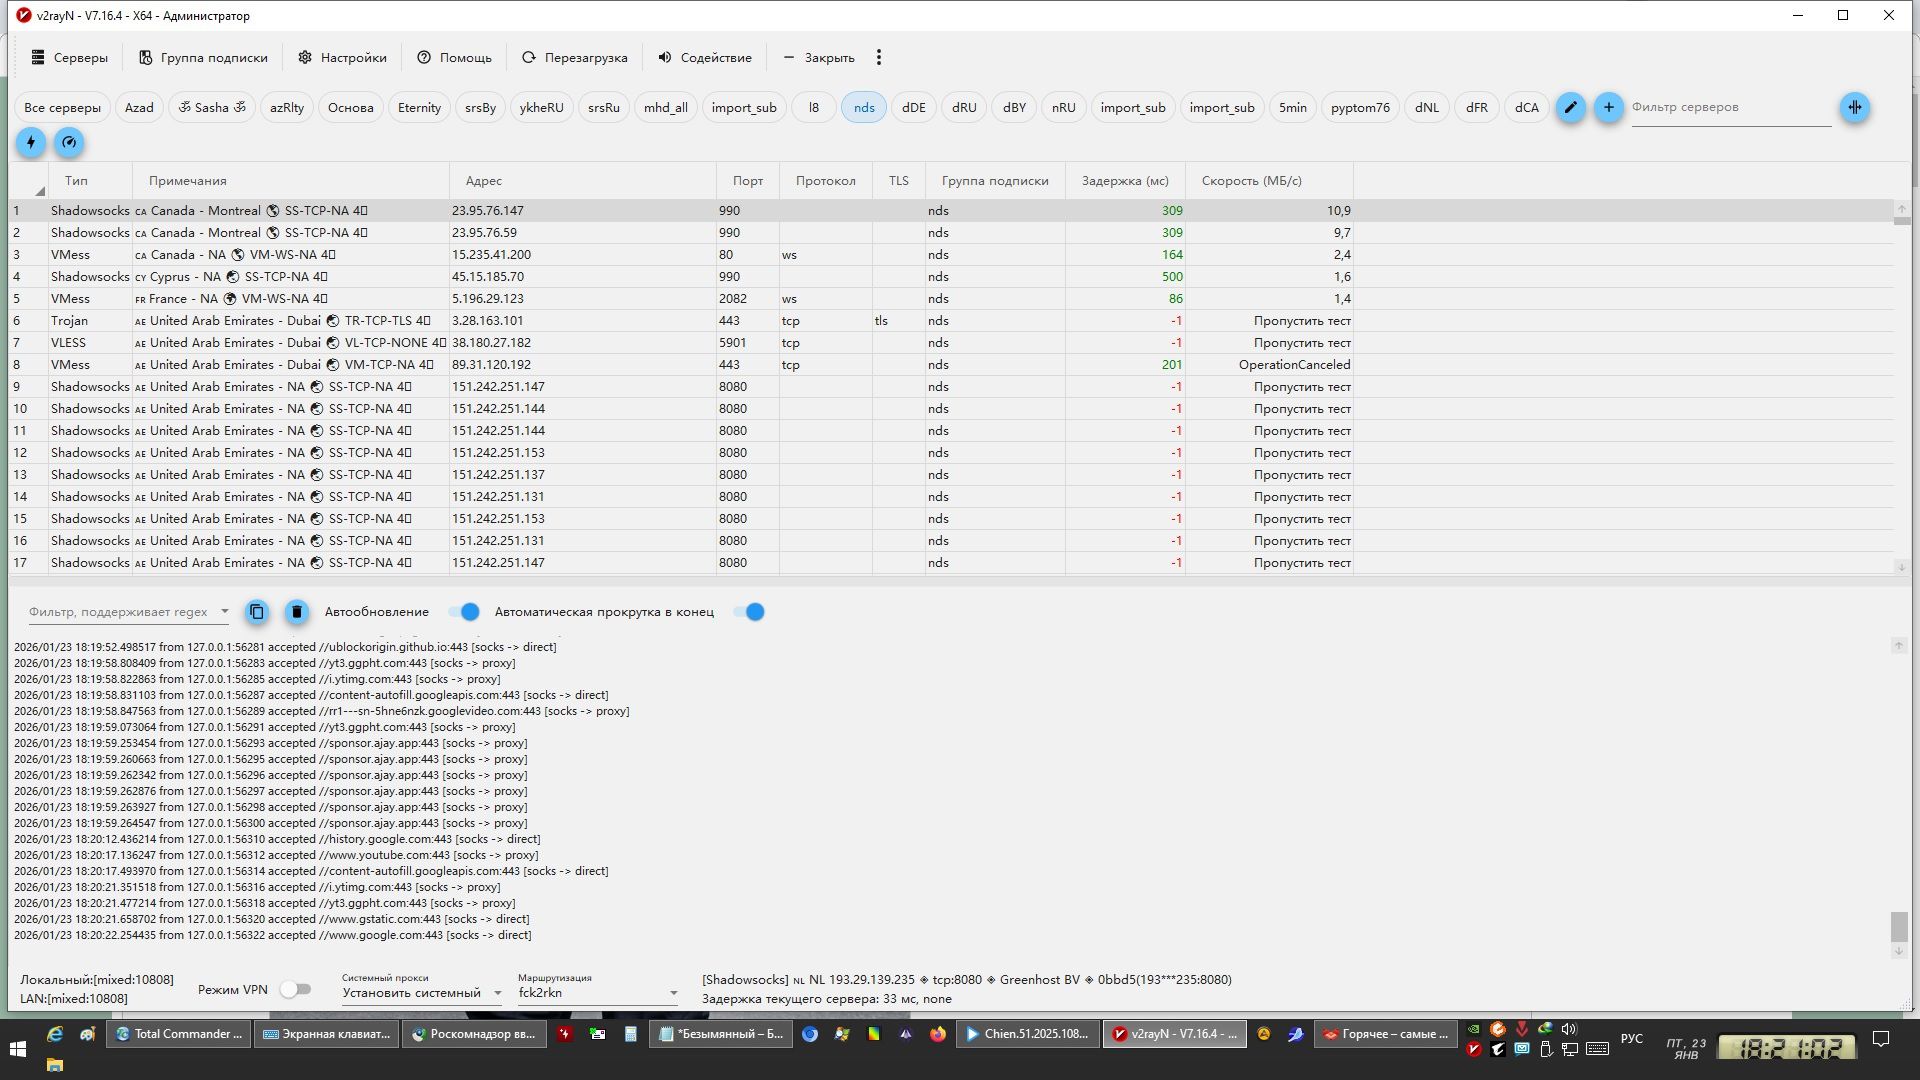Open Экранная клавиатура taskbar window
This screenshot has width=1920, height=1080.
coord(327,1034)
